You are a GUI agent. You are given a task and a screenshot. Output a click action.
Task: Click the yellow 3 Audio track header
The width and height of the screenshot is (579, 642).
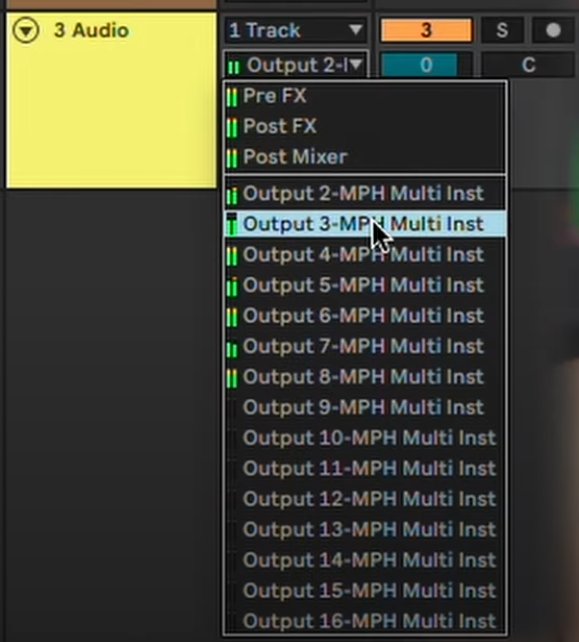[111, 100]
